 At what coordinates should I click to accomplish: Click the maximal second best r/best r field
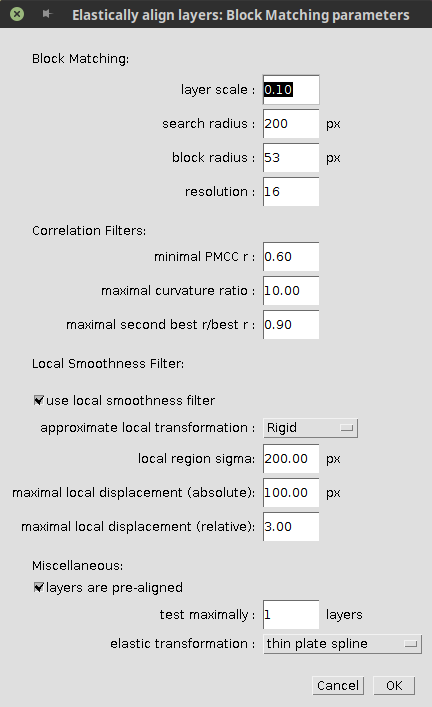(x=291, y=325)
